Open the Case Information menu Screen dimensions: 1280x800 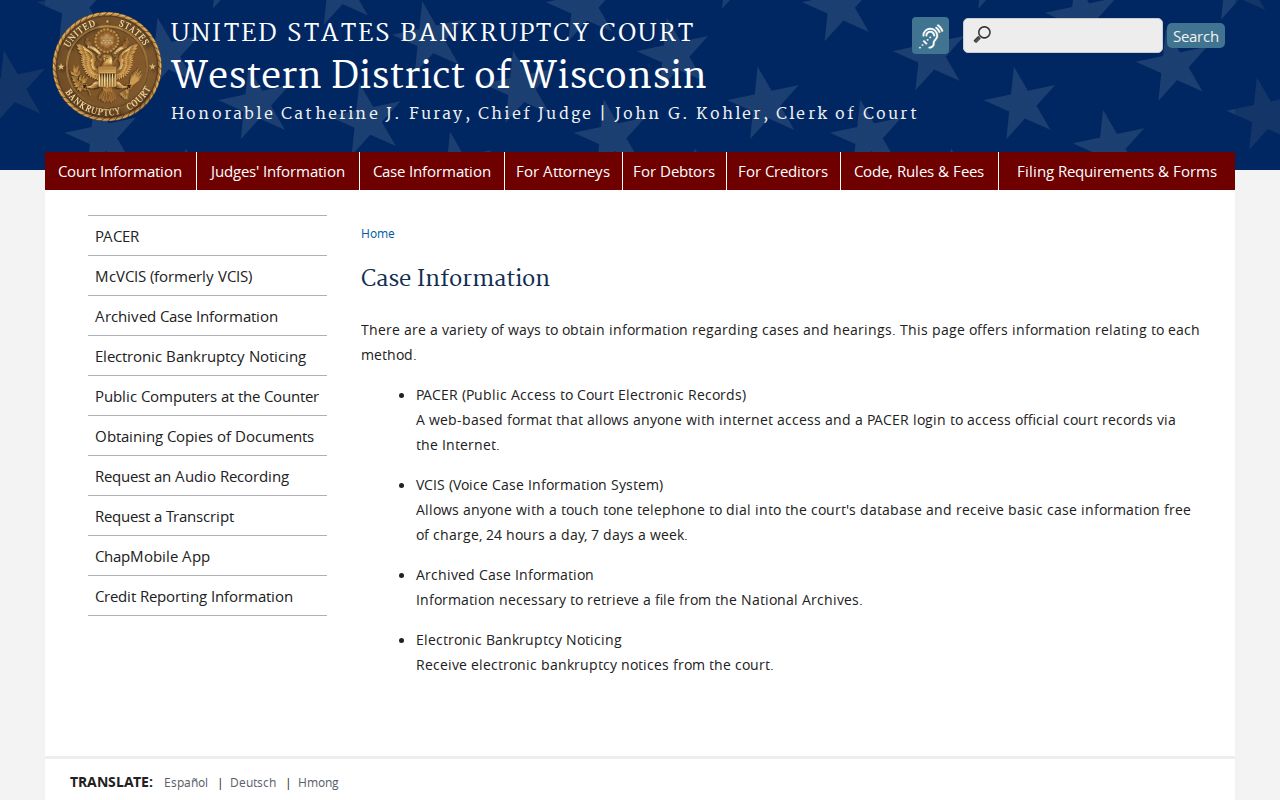pyautogui.click(x=432, y=171)
